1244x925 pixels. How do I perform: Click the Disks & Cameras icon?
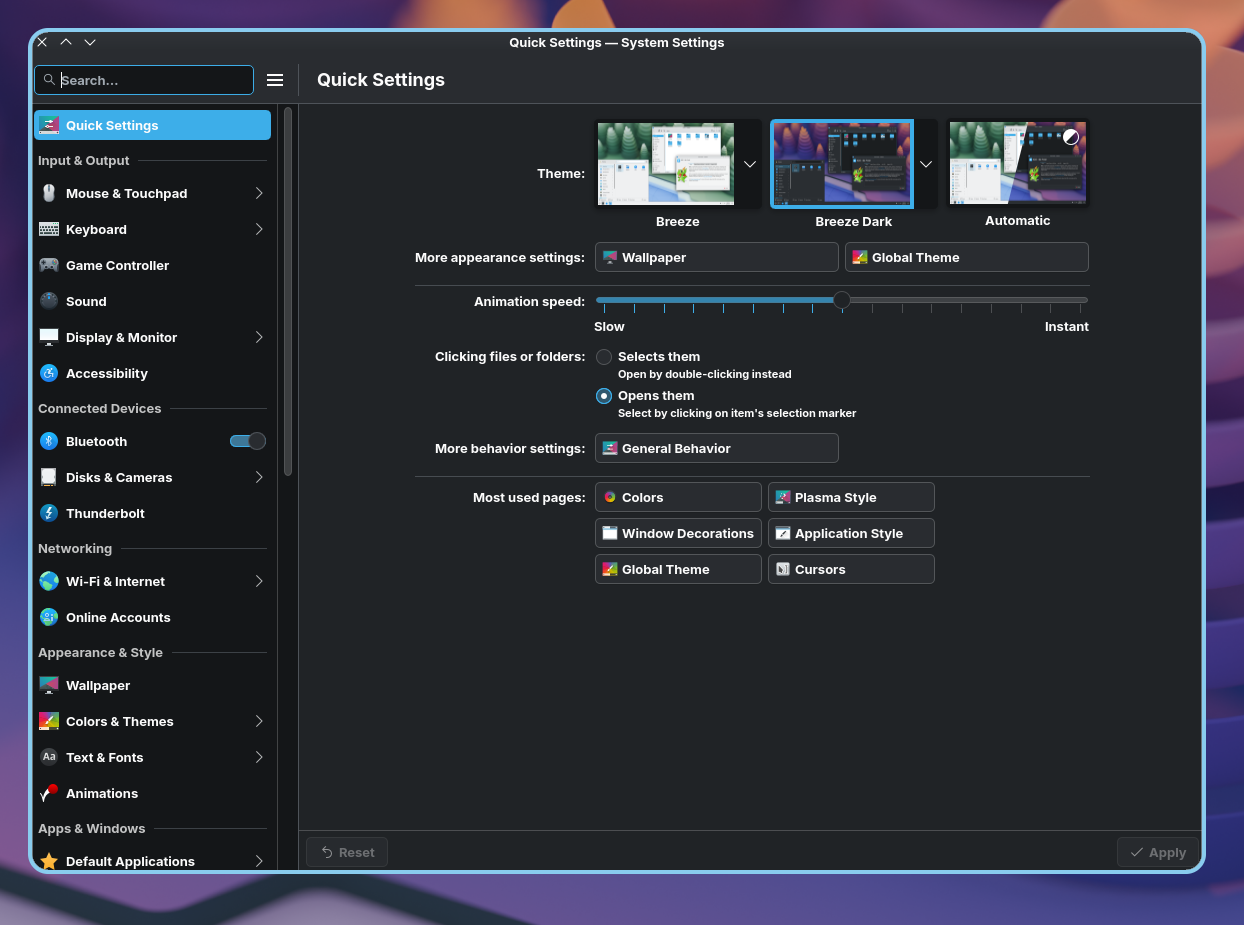coord(49,477)
